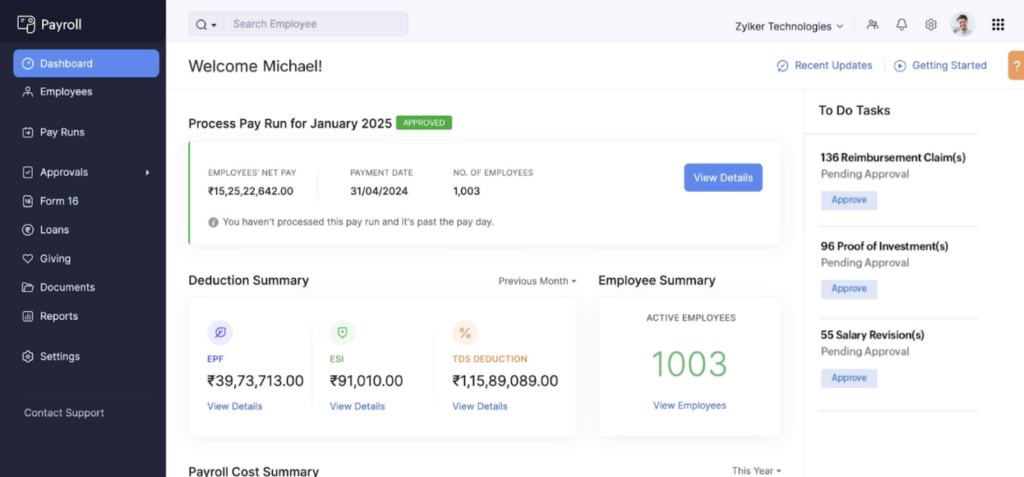Open the search type dropdown
This screenshot has width=1024, height=477.
(x=206, y=24)
